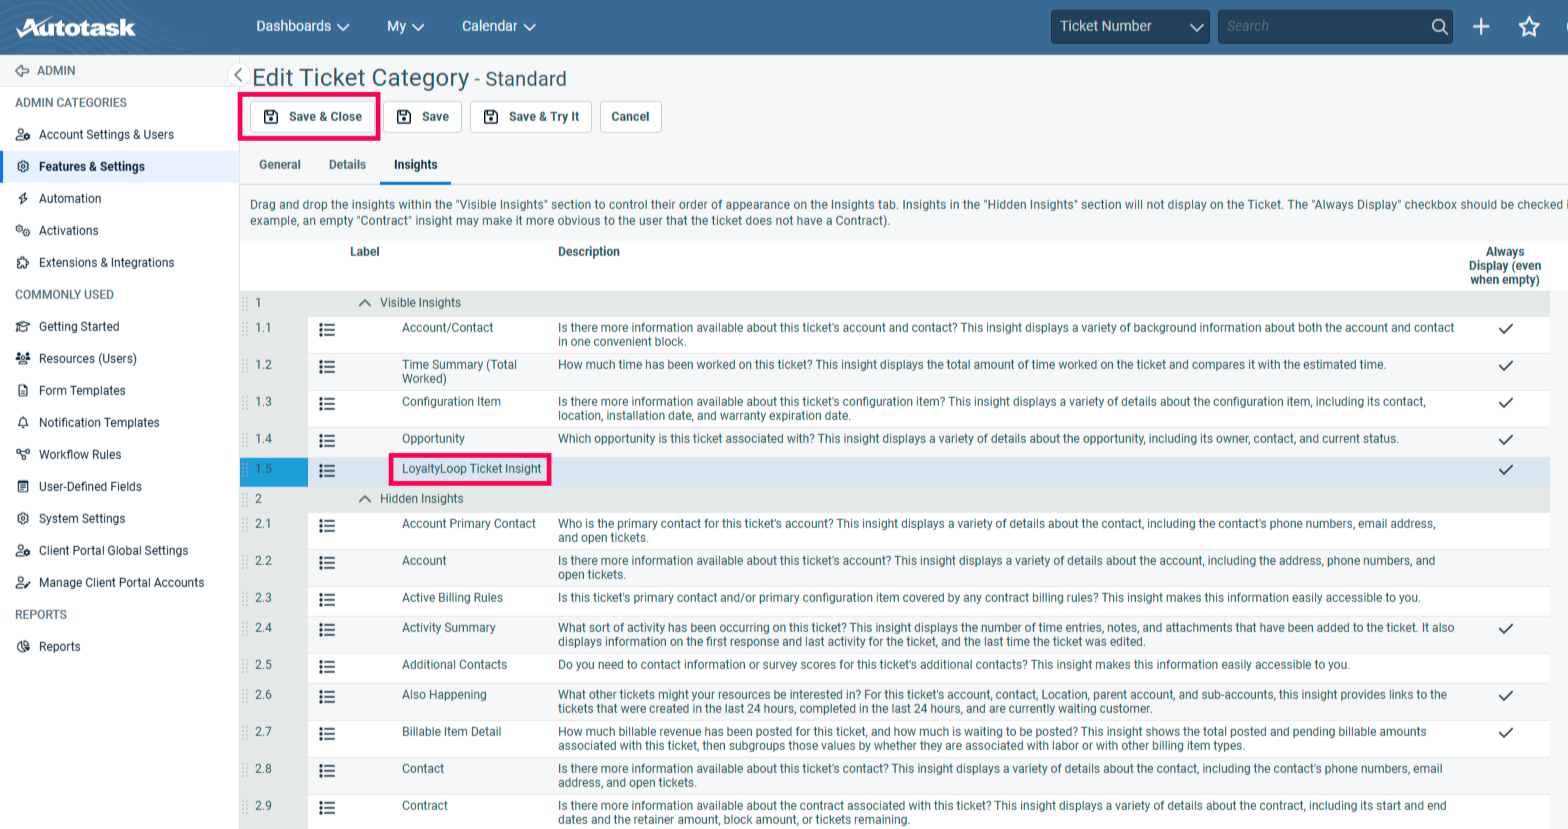
Task: Click the search magnifier icon
Action: [x=1439, y=27]
